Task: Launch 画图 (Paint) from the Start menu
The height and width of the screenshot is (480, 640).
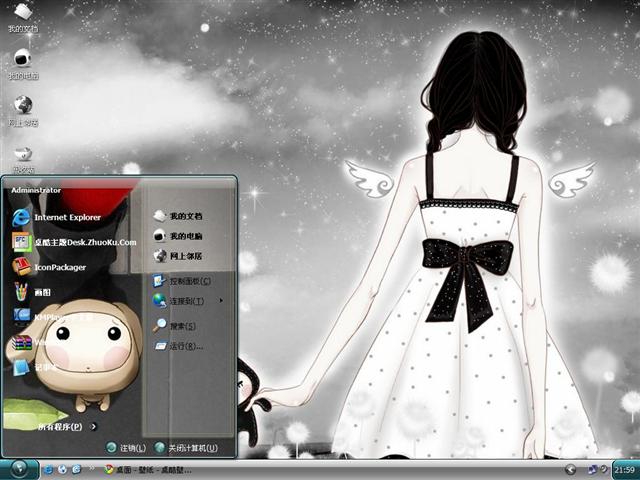Action: coord(32,292)
